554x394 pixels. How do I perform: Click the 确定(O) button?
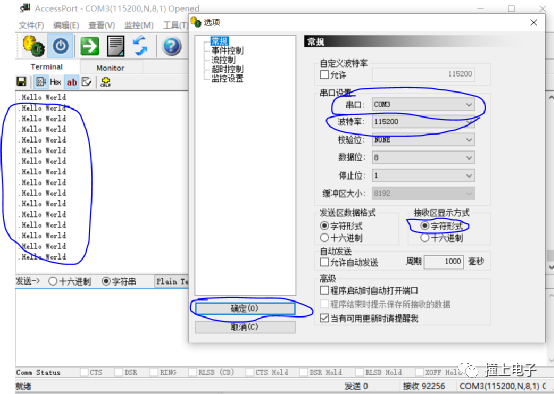click(245, 308)
